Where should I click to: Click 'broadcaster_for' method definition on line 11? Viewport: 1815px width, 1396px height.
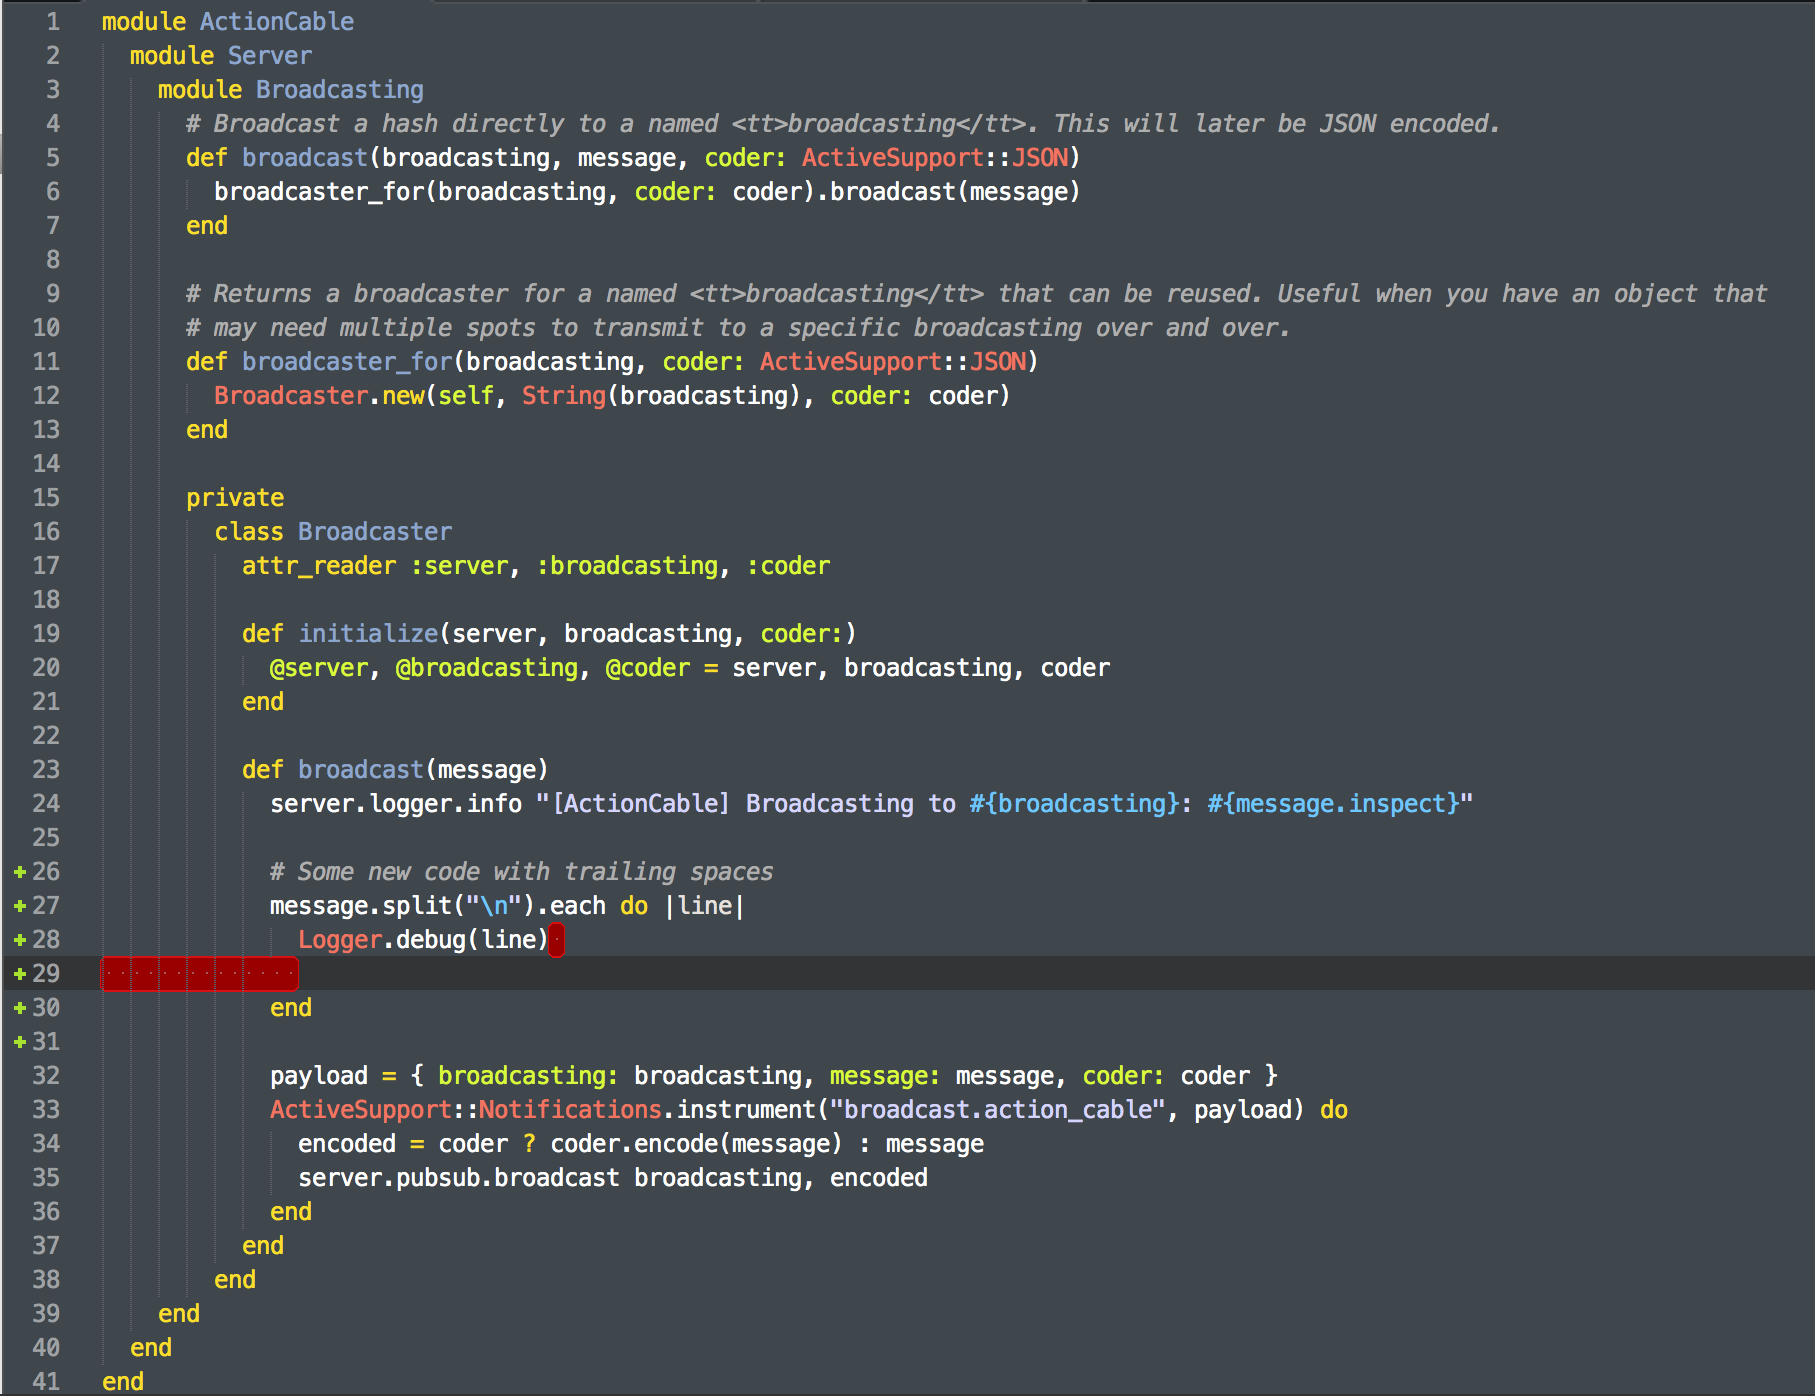(x=347, y=362)
